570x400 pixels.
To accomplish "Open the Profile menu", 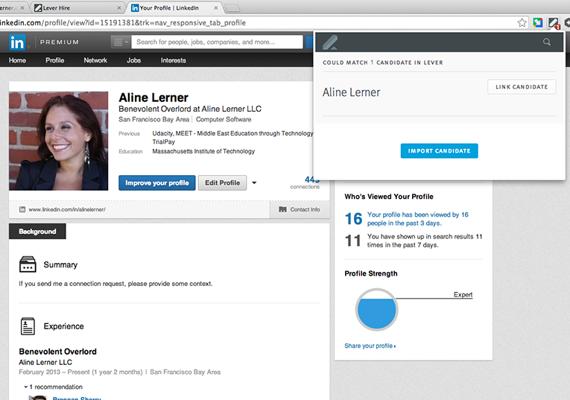I will (55, 60).
